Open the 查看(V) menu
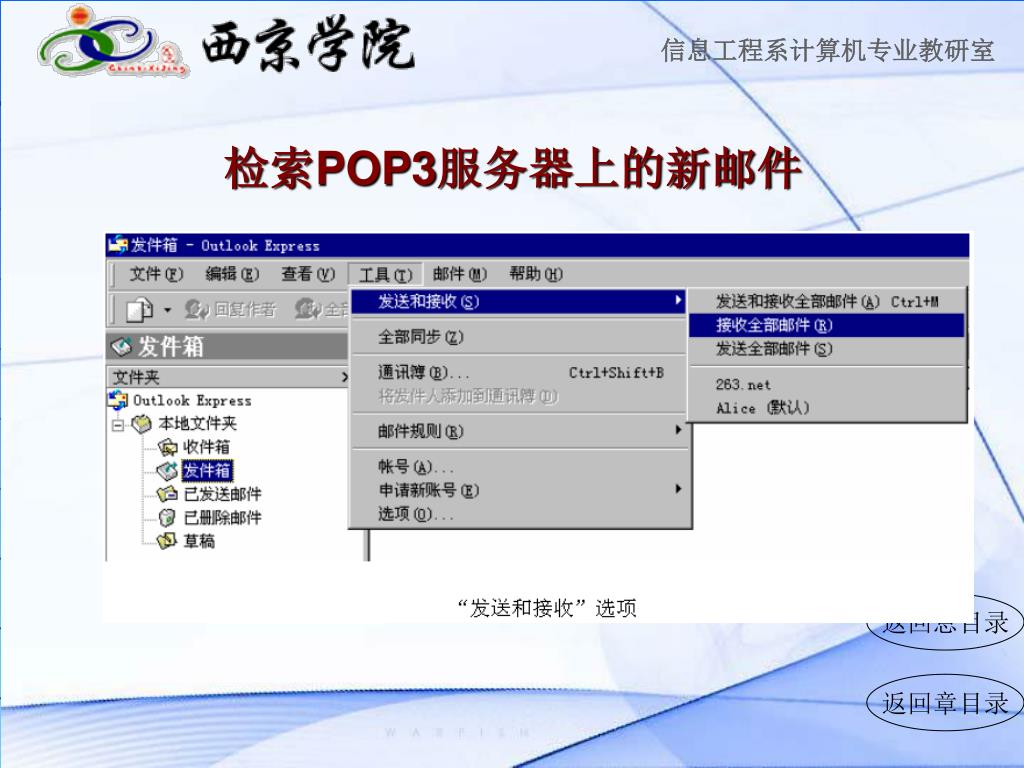This screenshot has height=768, width=1024. tap(308, 274)
